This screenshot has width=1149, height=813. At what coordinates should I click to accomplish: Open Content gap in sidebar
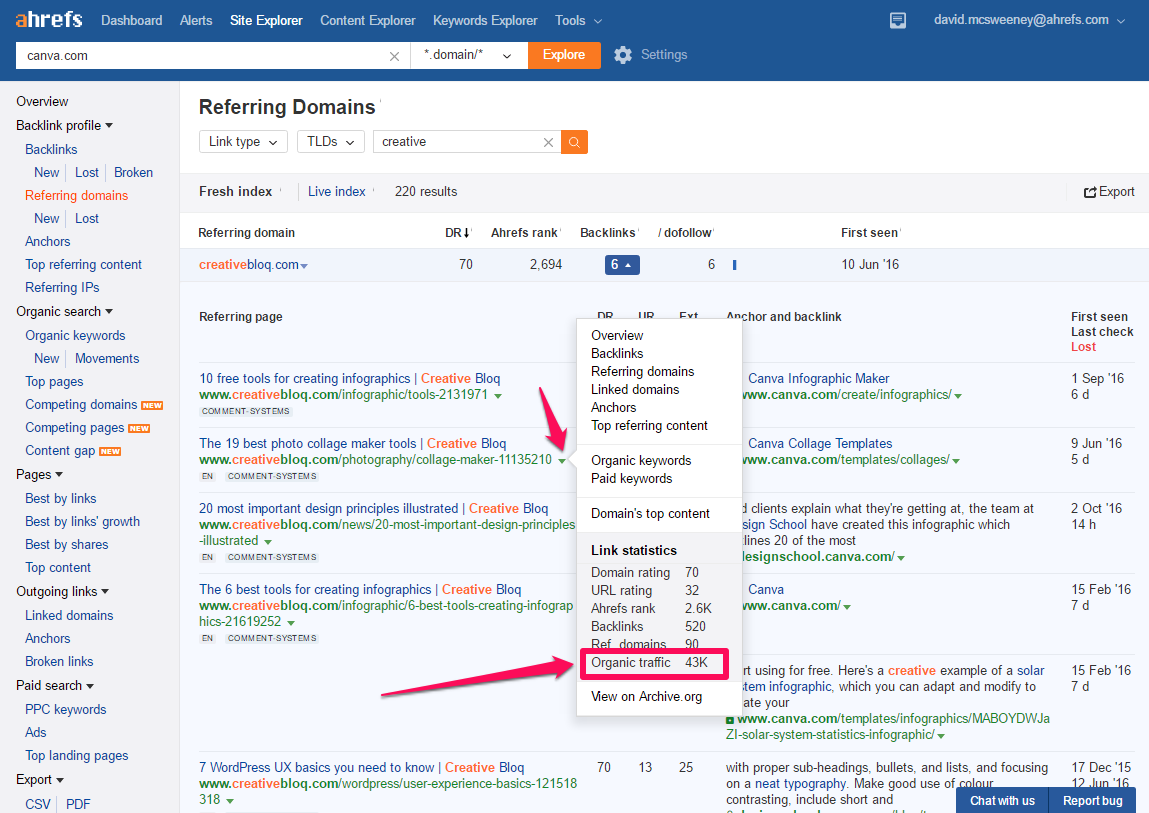60,451
